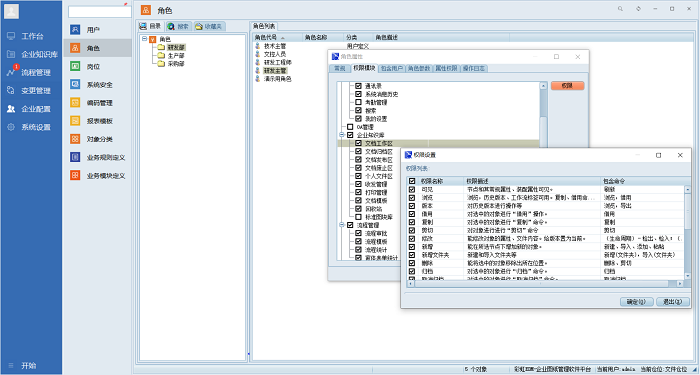Switch to the 搜索 tab beside 目录

coord(179,26)
